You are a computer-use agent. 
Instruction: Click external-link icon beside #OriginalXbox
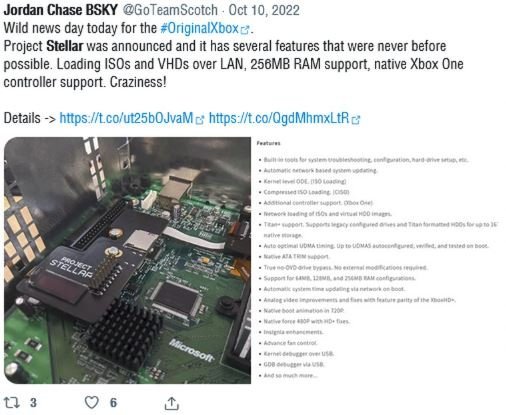pyautogui.click(x=245, y=30)
